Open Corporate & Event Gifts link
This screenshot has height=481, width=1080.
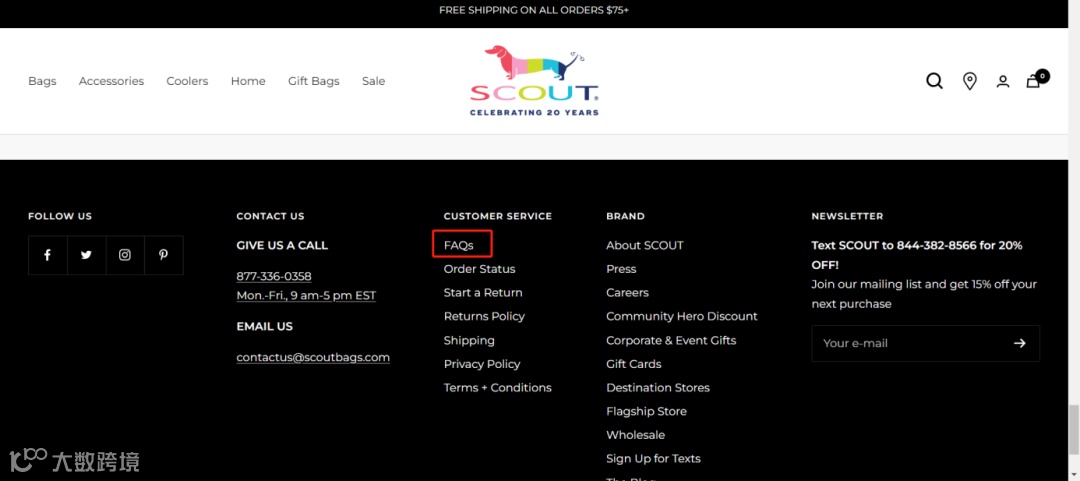671,340
